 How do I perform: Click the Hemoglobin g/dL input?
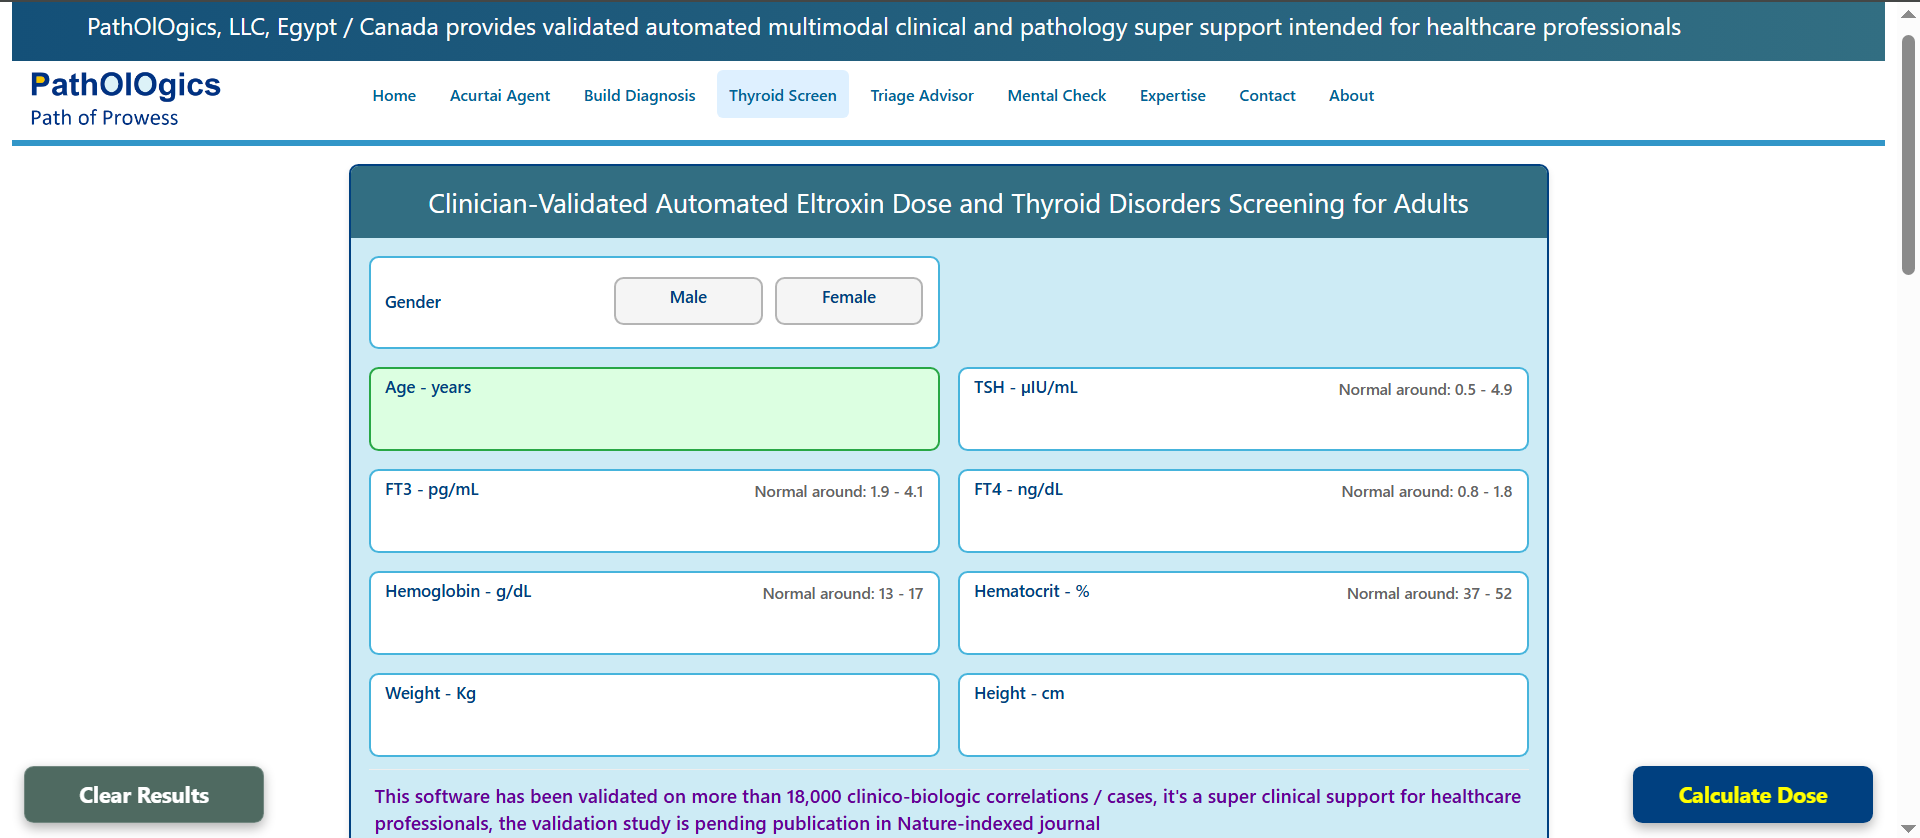coord(654,613)
